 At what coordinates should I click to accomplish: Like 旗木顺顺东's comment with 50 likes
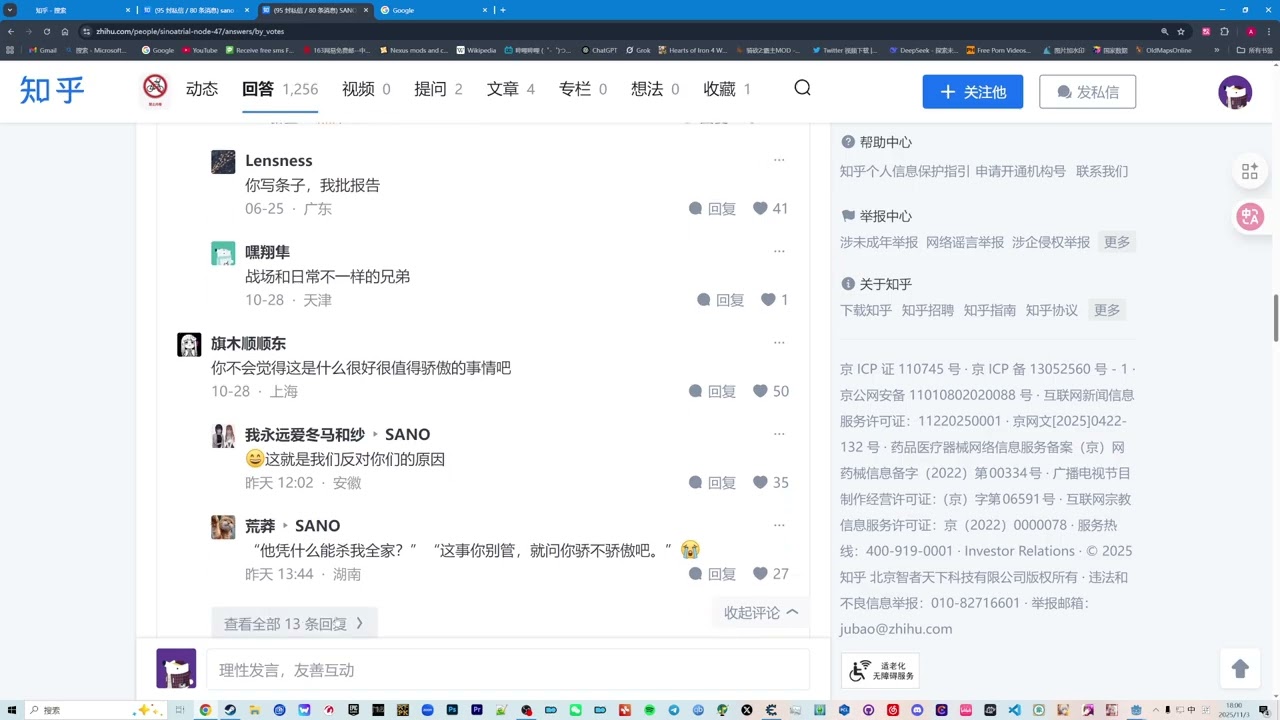tap(770, 391)
